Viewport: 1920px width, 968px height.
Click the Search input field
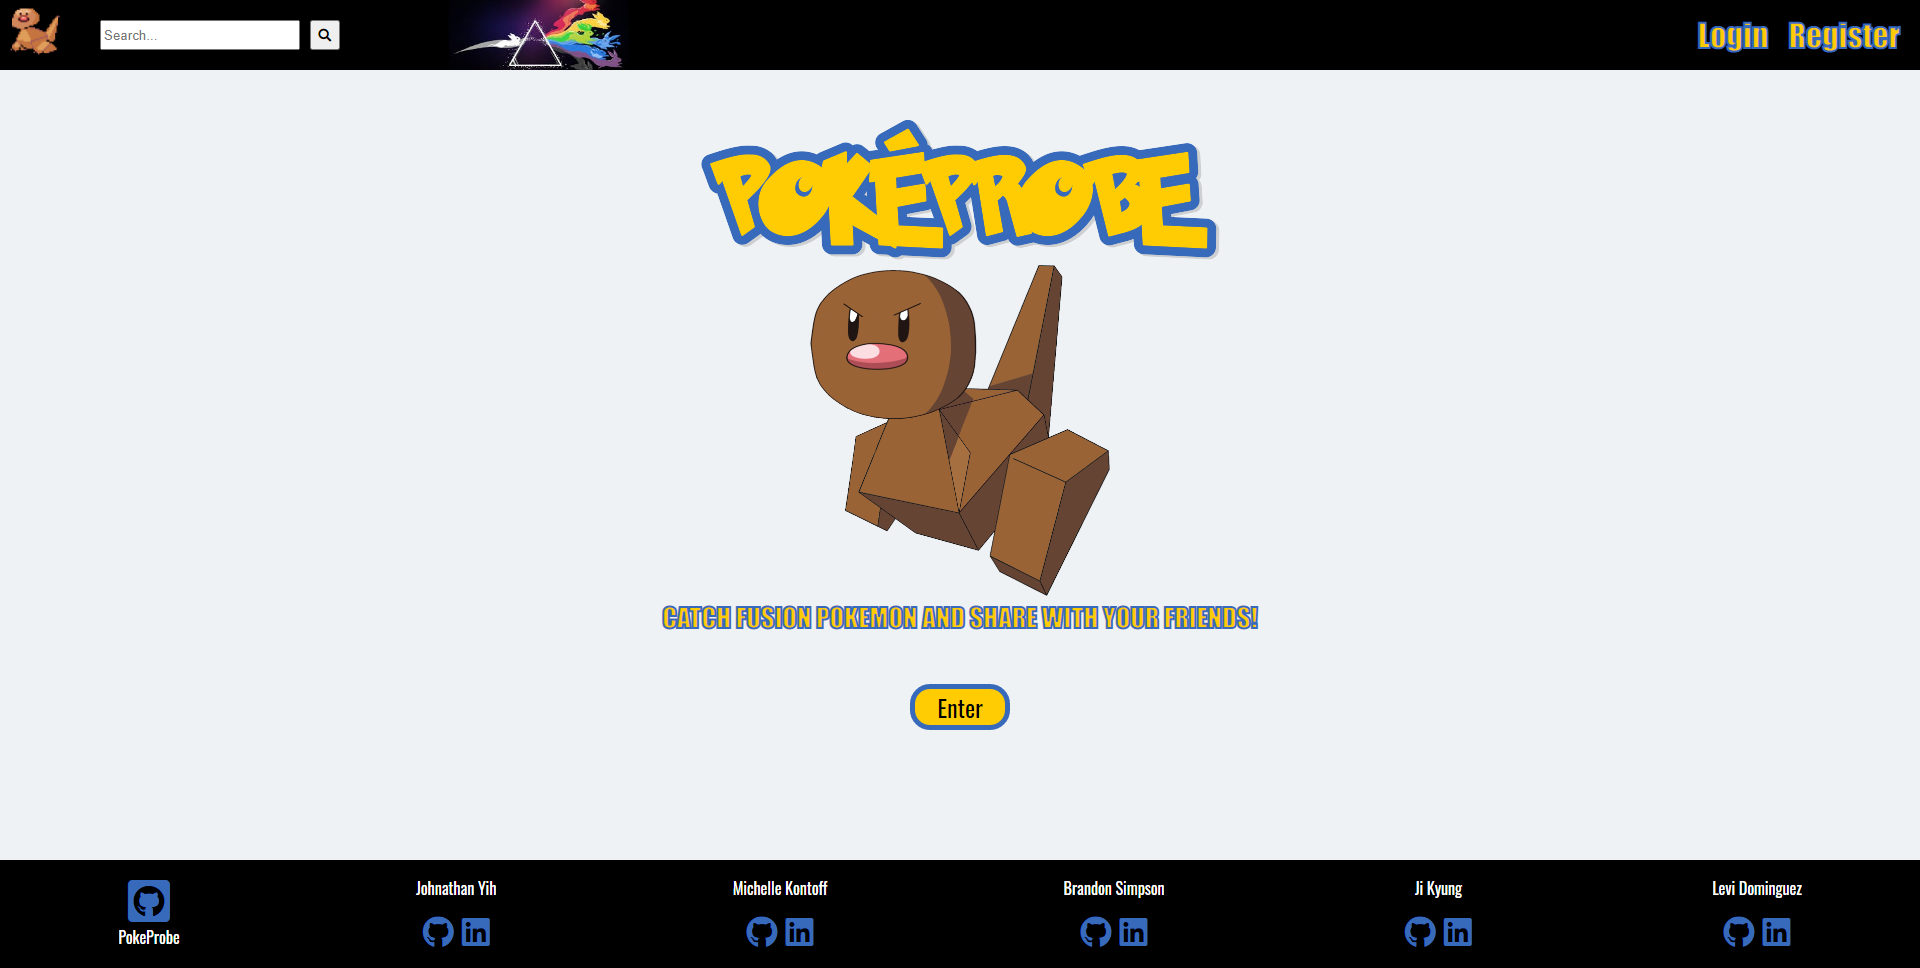point(200,35)
